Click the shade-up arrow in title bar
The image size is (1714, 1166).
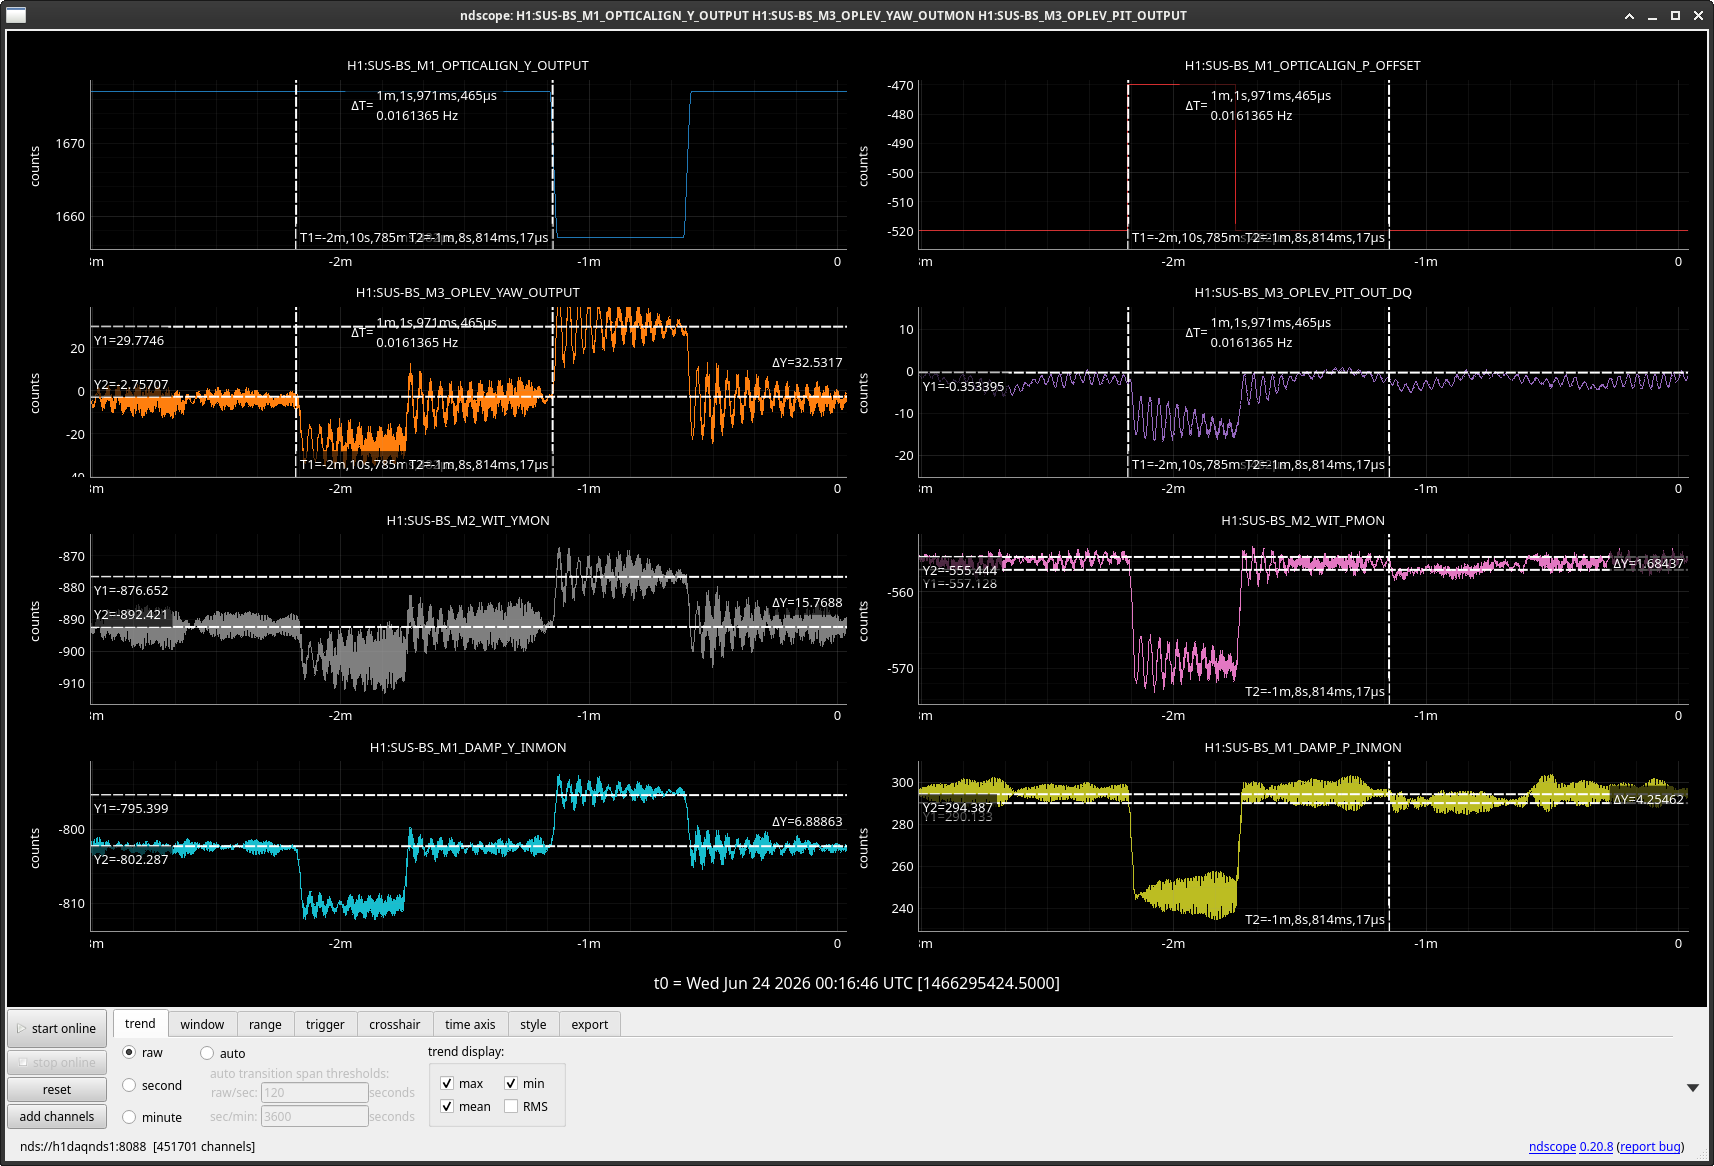tap(1629, 15)
